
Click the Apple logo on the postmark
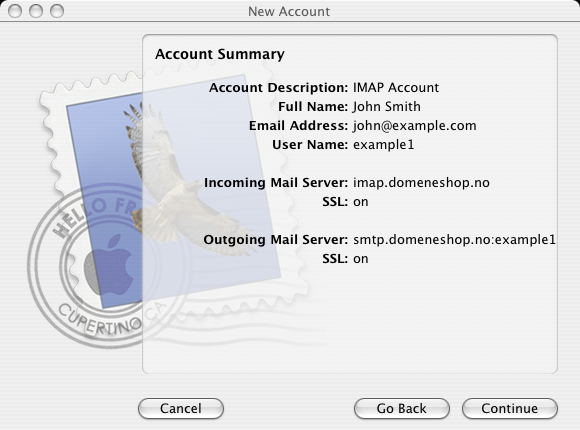(x=109, y=265)
